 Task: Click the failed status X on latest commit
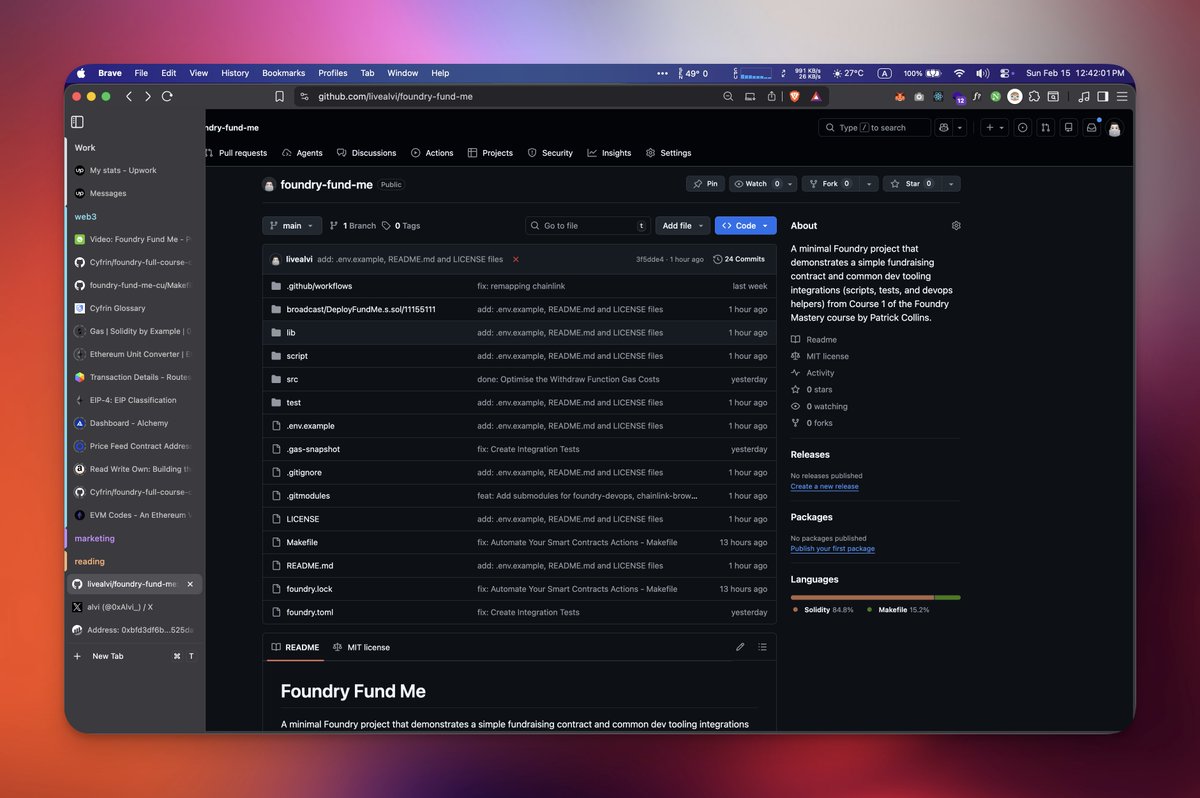(516, 259)
